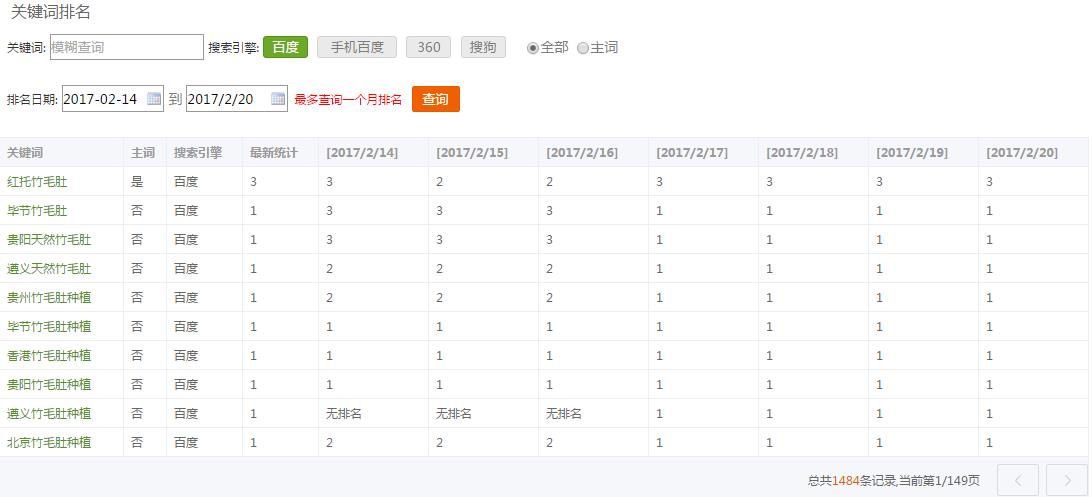This screenshot has width=1092, height=497.
Task: Open keyword link 贵阳天然竹毛肚
Action: [x=49, y=240]
